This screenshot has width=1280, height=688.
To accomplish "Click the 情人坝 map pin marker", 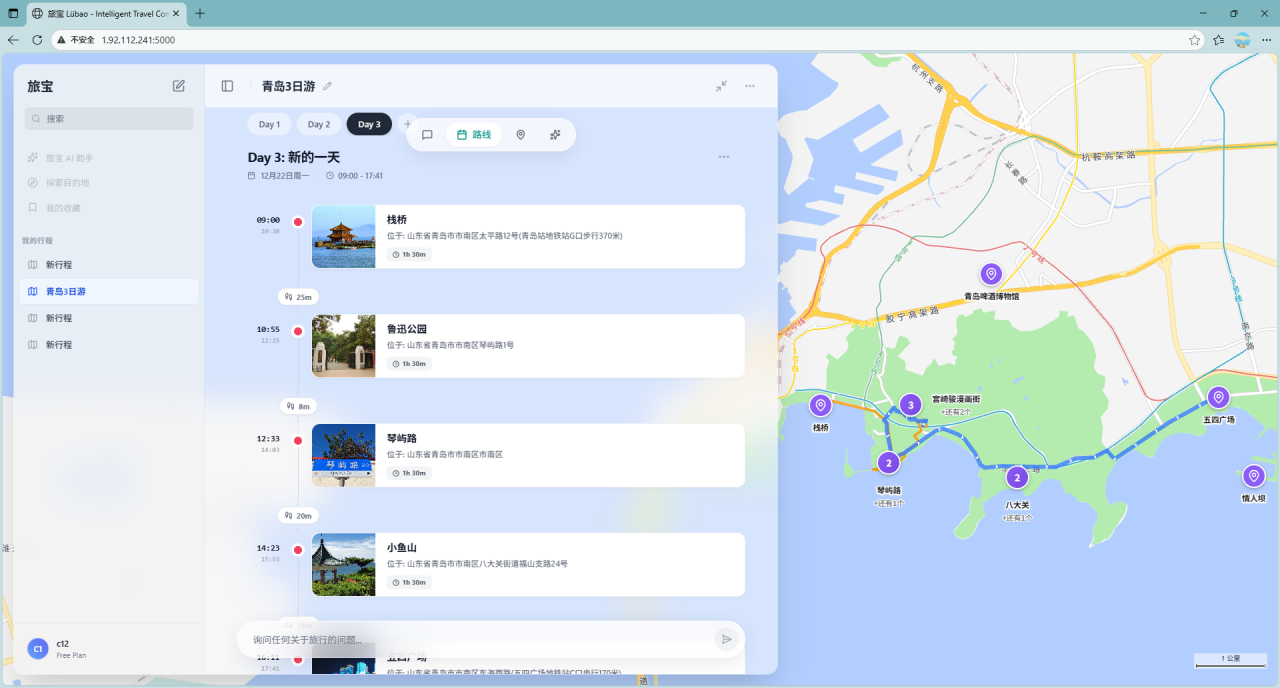I will 1254,476.
